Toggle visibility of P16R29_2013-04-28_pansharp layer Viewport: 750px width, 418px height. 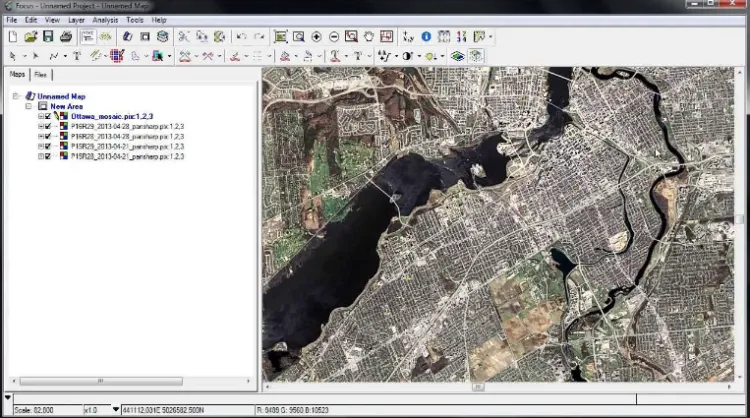click(48, 126)
